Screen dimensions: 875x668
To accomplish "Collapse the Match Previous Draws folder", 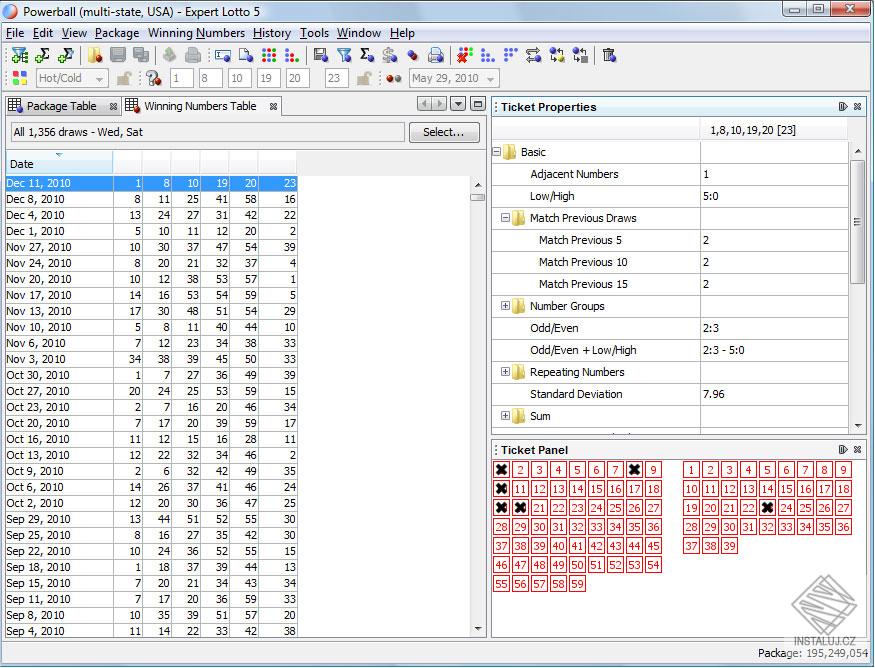I will (506, 218).
